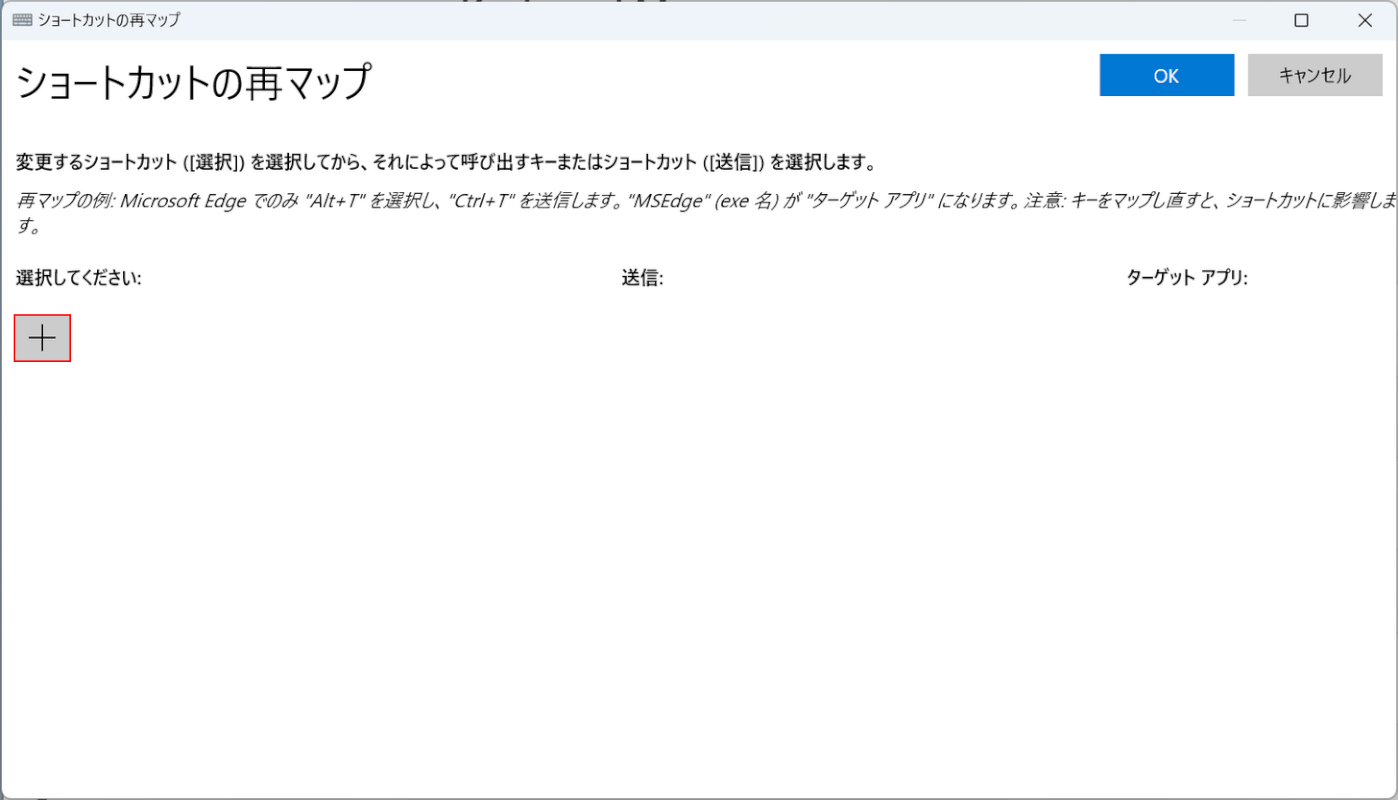Click the ターゲット アプリ: column label
Image resolution: width=1398 pixels, height=800 pixels.
pyautogui.click(x=1187, y=278)
